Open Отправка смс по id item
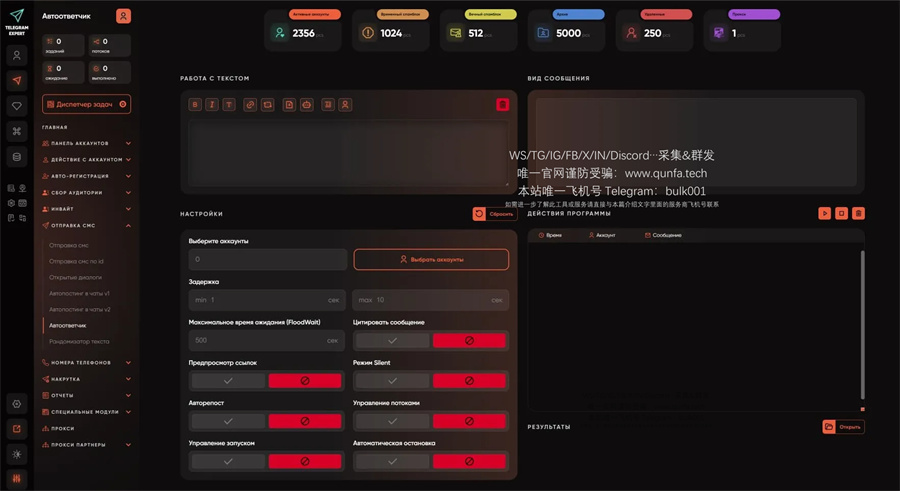The image size is (900, 491). [x=76, y=261]
